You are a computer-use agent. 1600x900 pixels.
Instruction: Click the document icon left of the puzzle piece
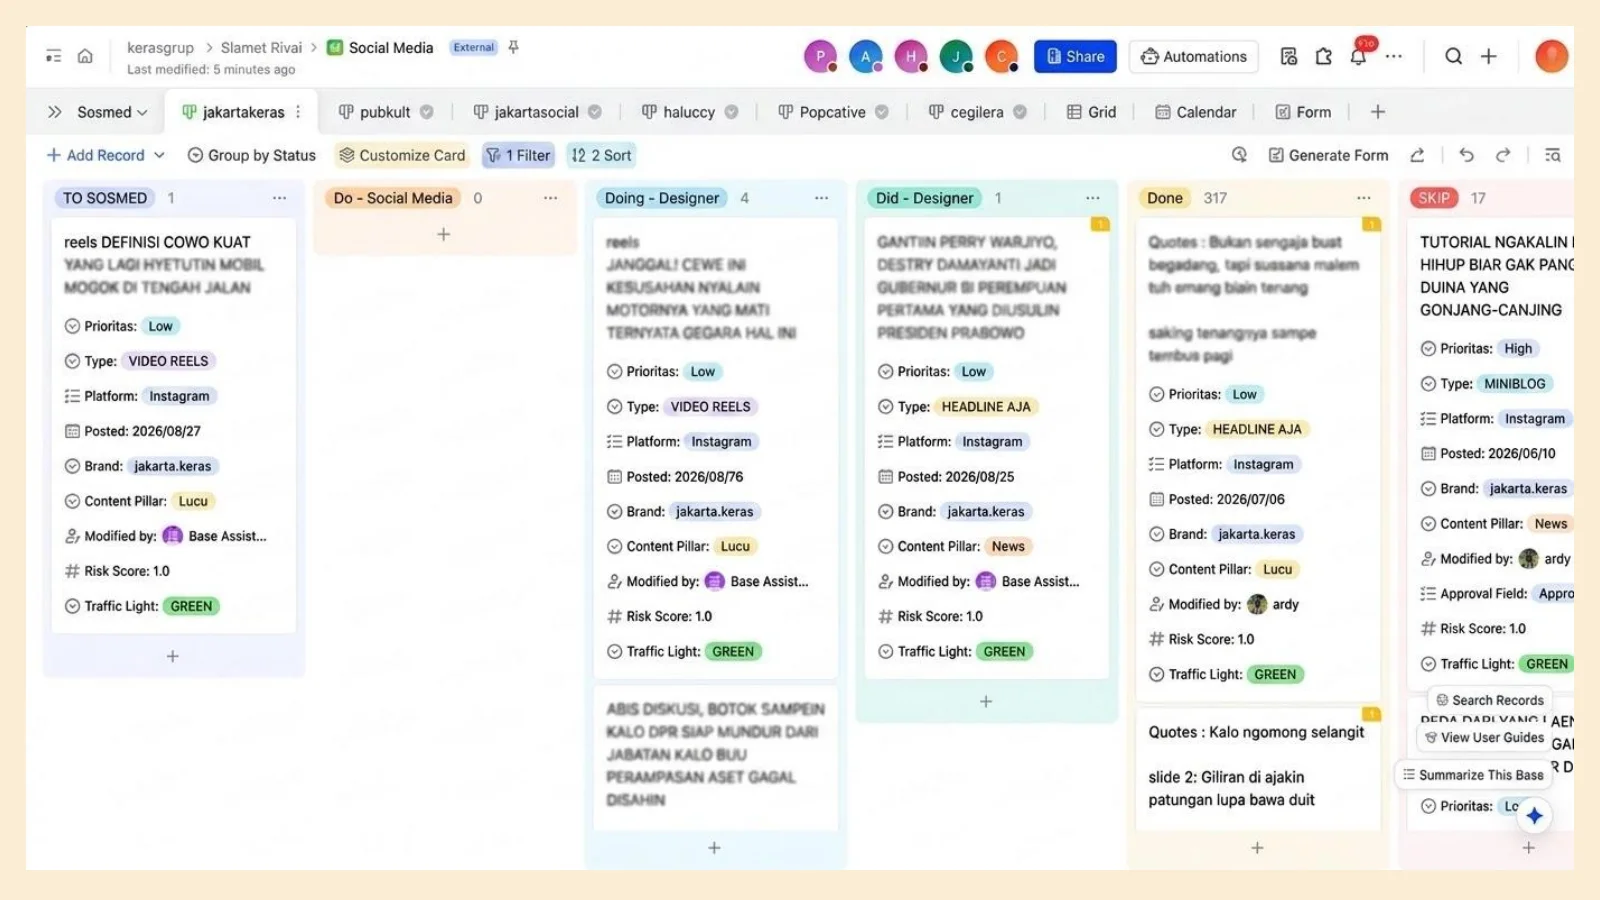(x=1289, y=56)
